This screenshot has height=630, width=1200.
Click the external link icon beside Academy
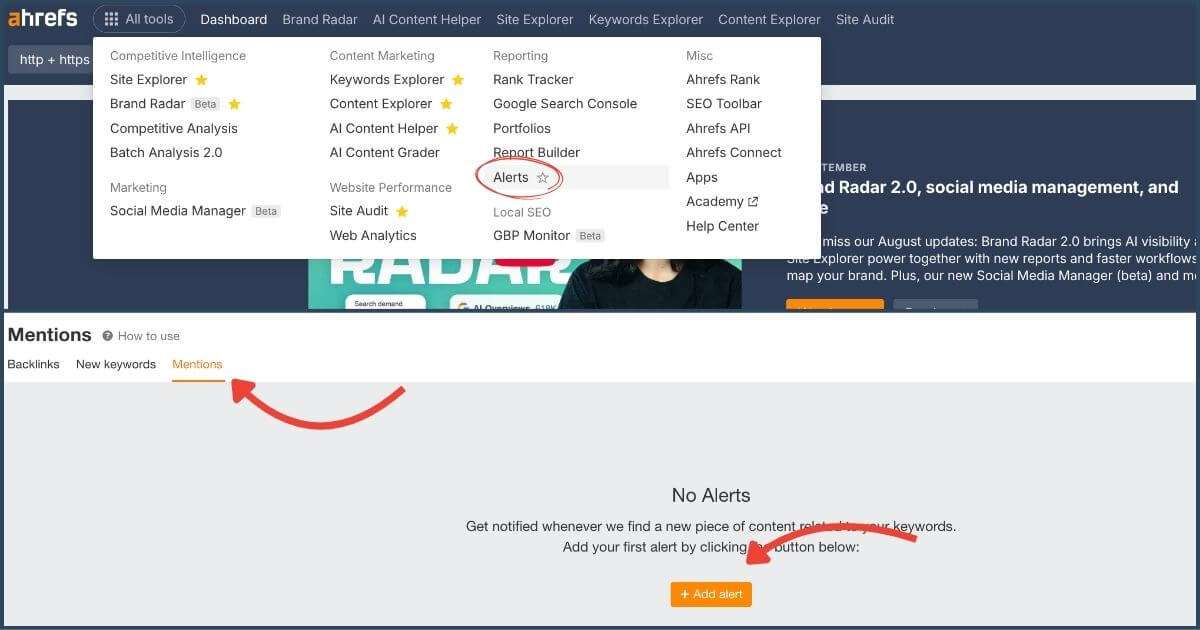click(752, 201)
